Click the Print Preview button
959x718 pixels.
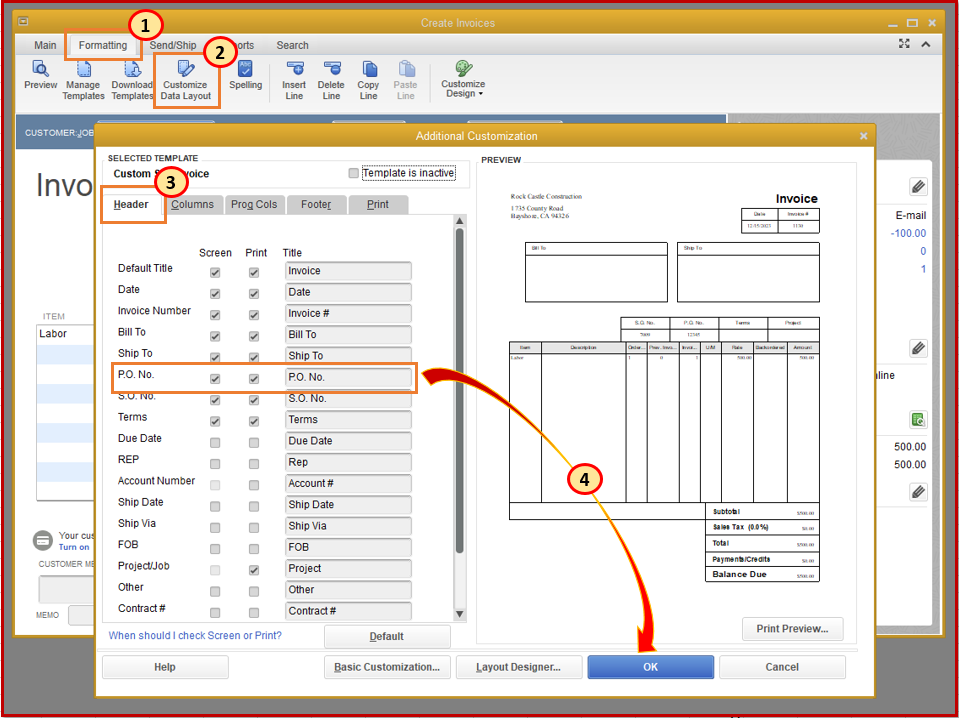point(792,628)
